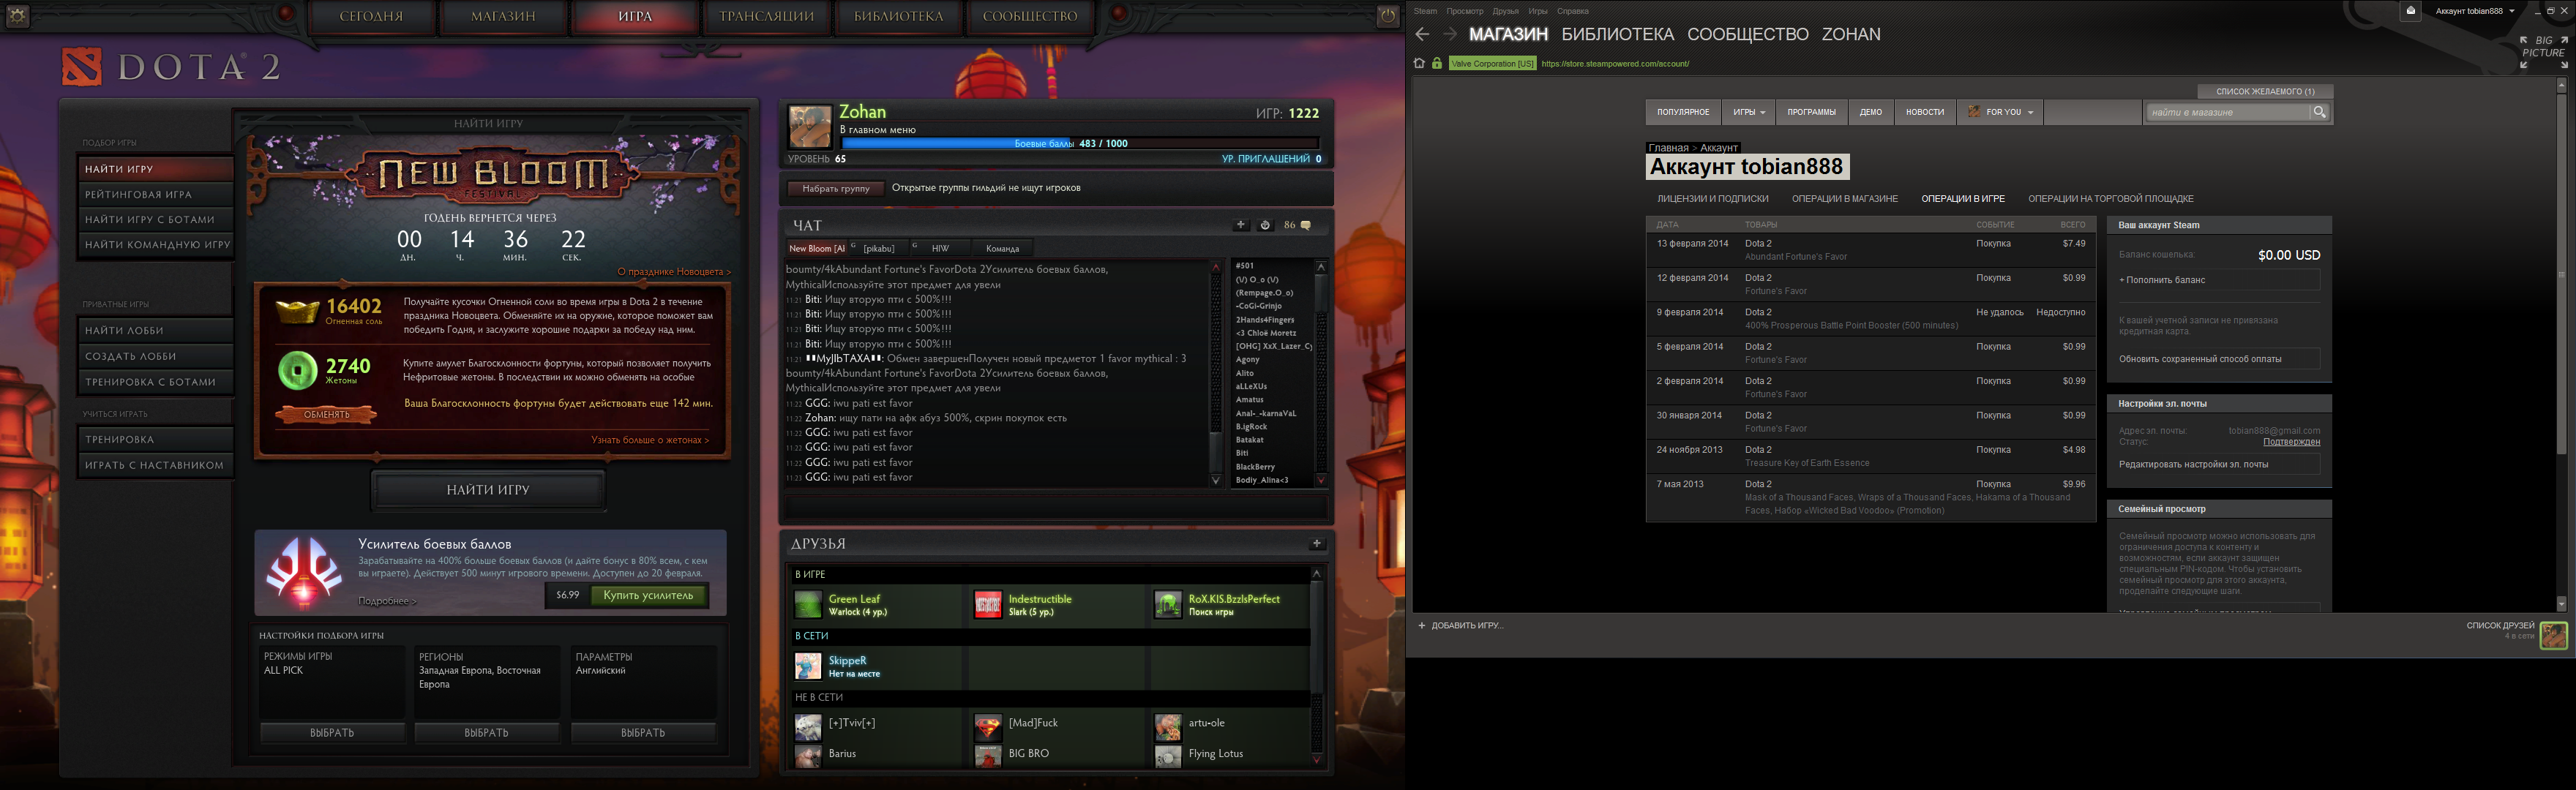Image resolution: width=2576 pixels, height=790 pixels.
Task: Open МАГАЗИН tab in Dota 2
Action: 503,16
